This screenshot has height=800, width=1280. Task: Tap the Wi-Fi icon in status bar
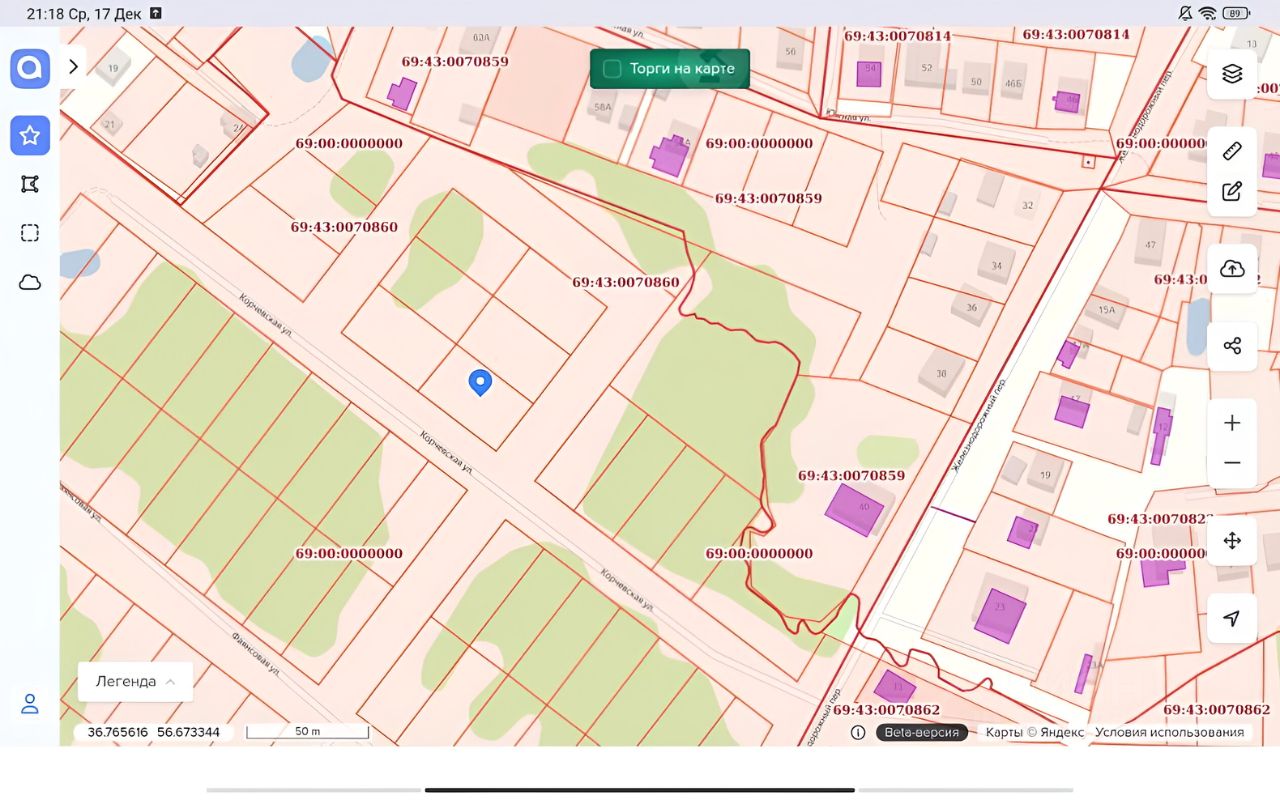[1208, 13]
